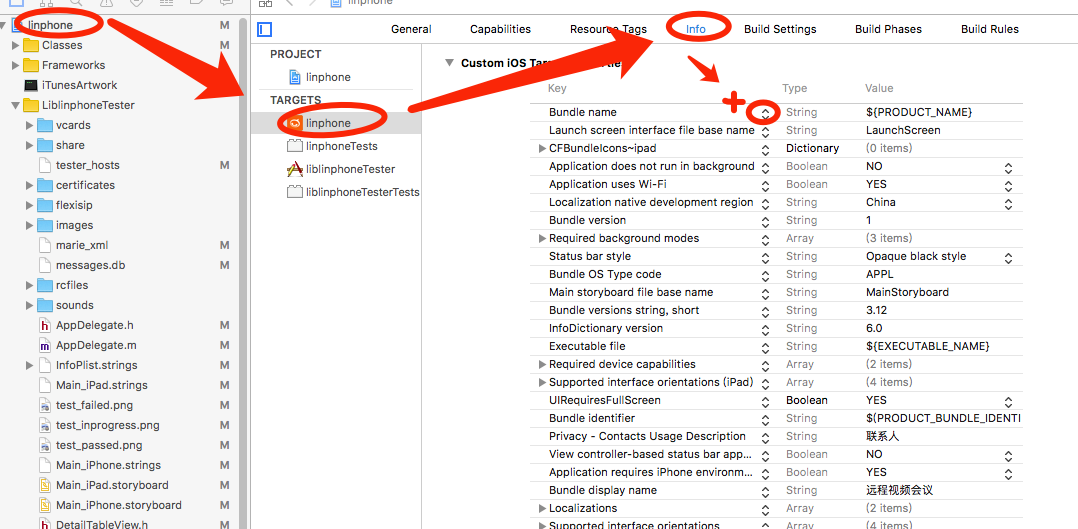Select the flexisip folder icon
This screenshot has width=1078, height=529.
pyautogui.click(x=45, y=205)
